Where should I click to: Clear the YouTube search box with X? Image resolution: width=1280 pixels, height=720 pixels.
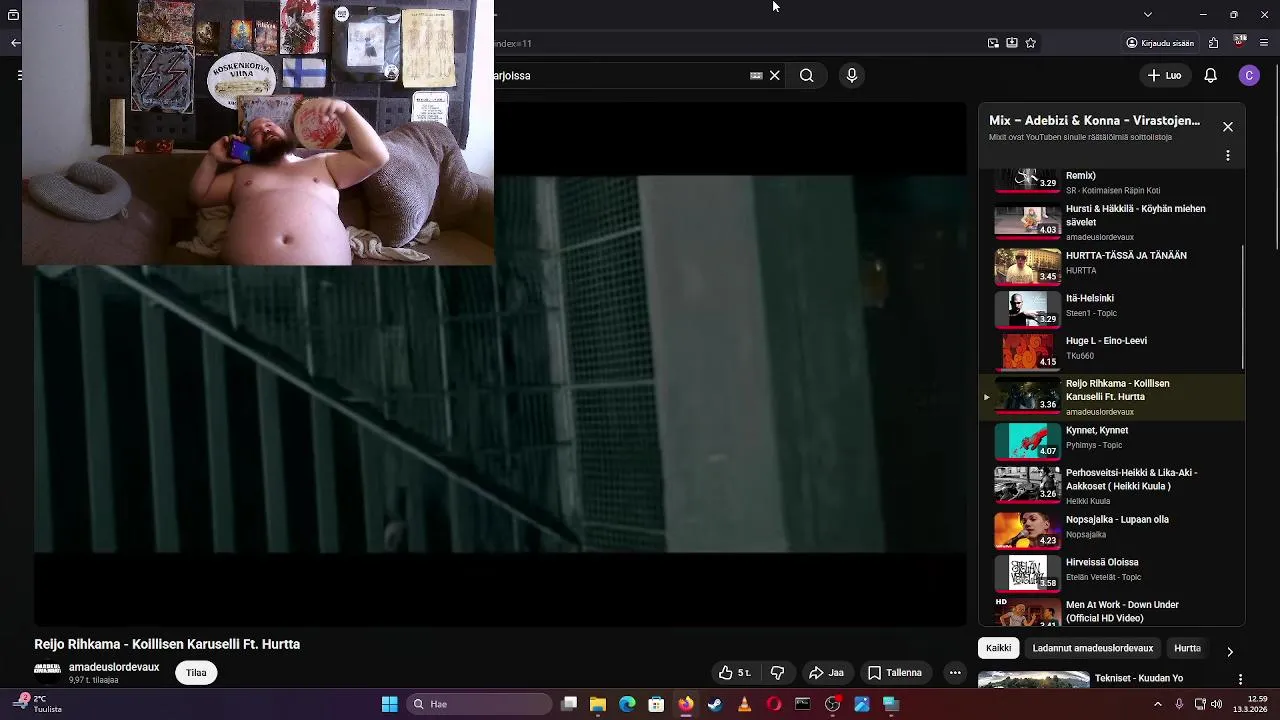pyautogui.click(x=774, y=75)
